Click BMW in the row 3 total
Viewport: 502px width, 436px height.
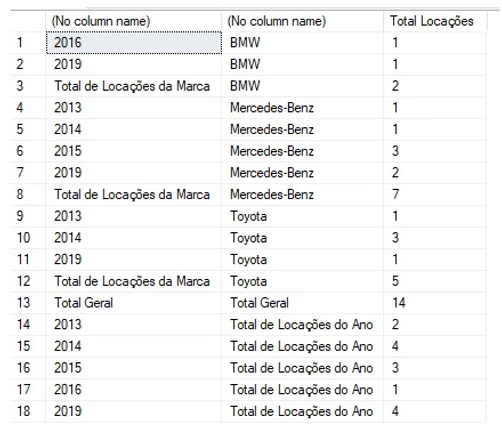(x=302, y=86)
